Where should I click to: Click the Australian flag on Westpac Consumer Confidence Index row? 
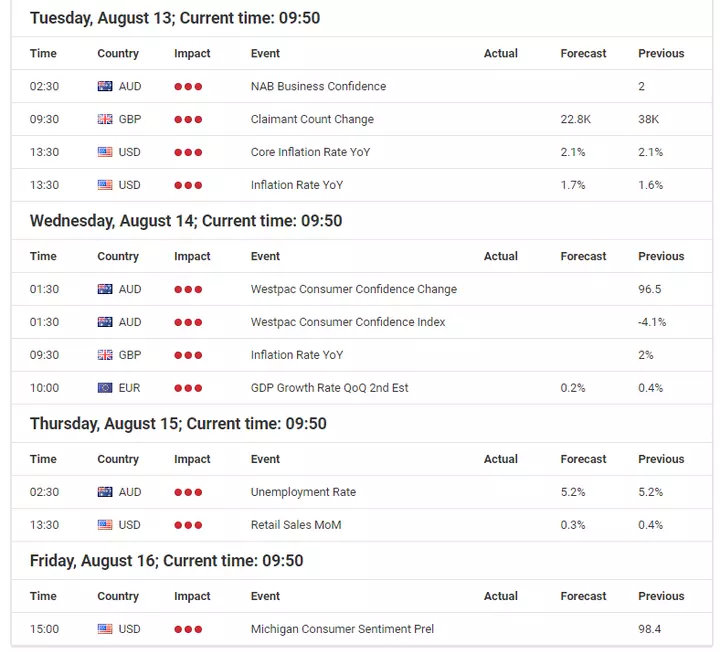(x=105, y=322)
